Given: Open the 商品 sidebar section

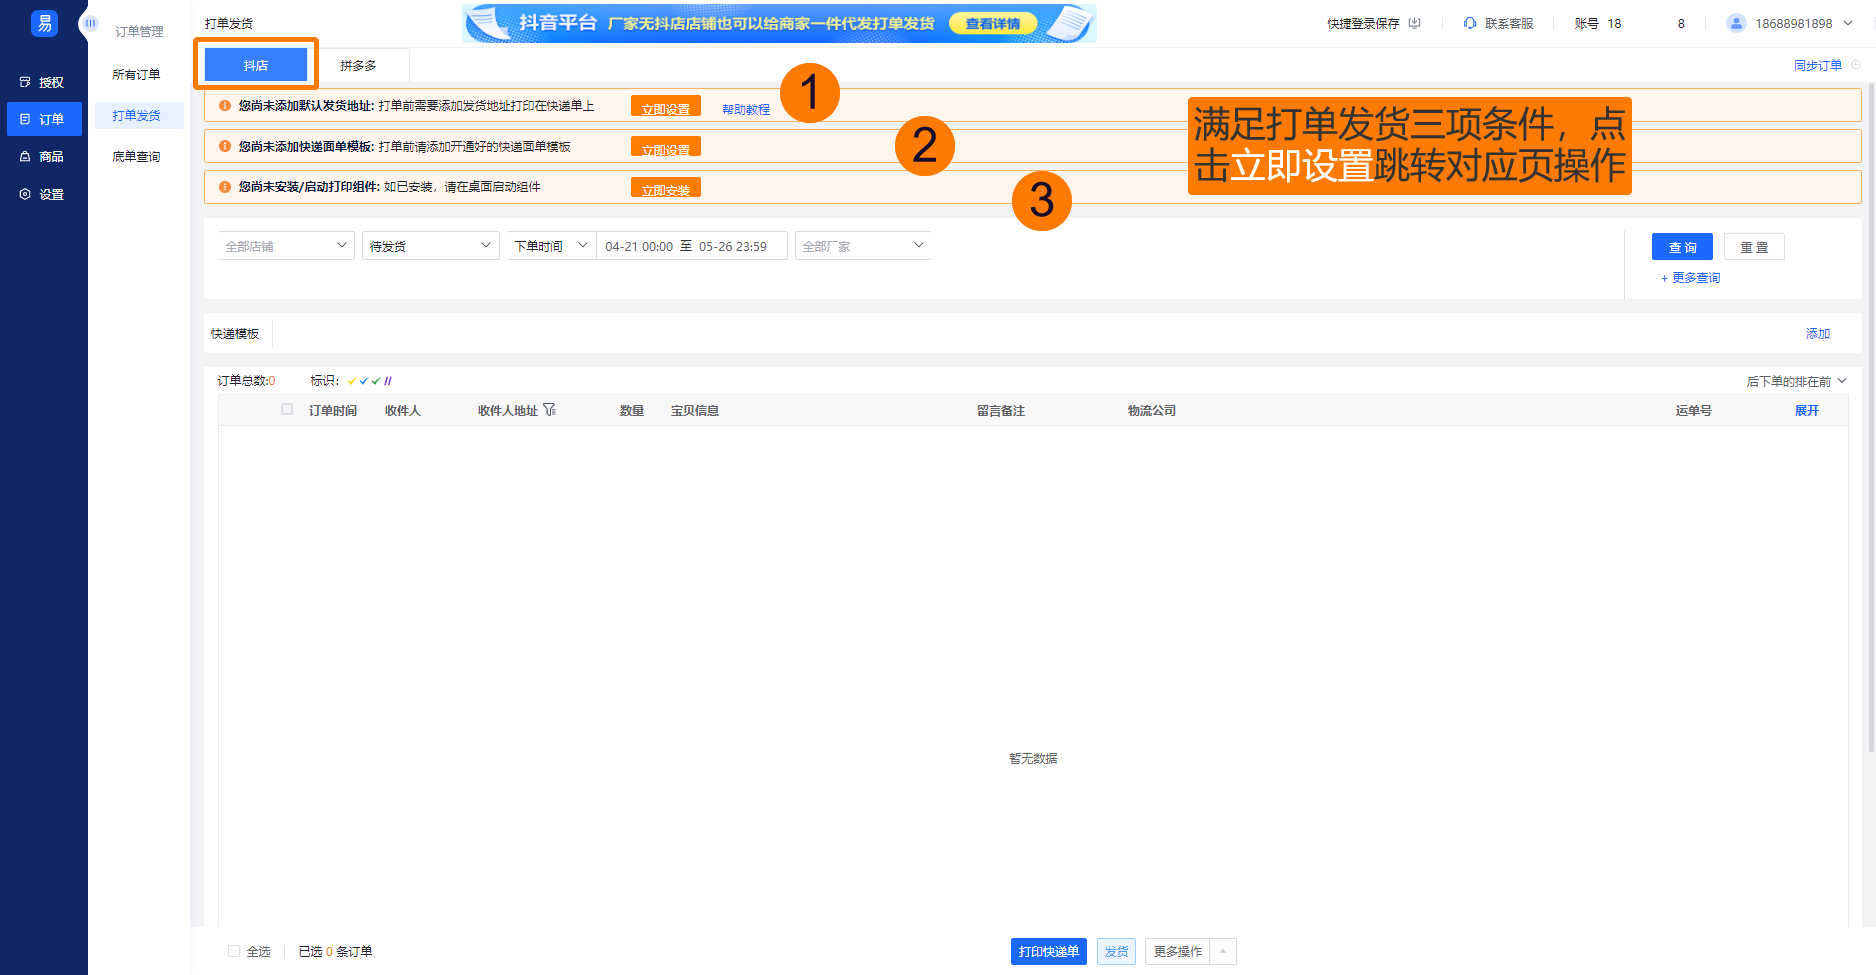Looking at the screenshot, I should pyautogui.click(x=42, y=157).
